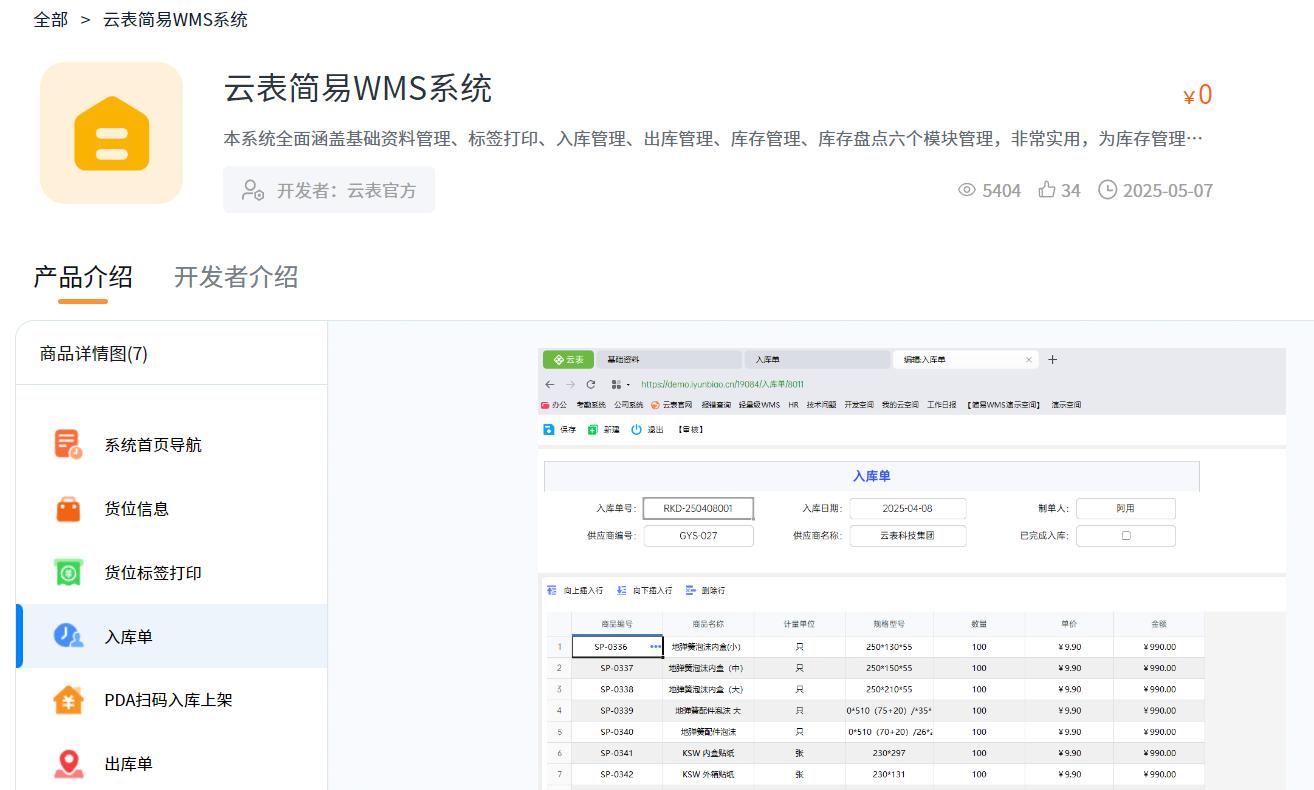Select 货位标签打印 in the sidebar list
Viewport: 1314px width, 790px height.
point(153,573)
